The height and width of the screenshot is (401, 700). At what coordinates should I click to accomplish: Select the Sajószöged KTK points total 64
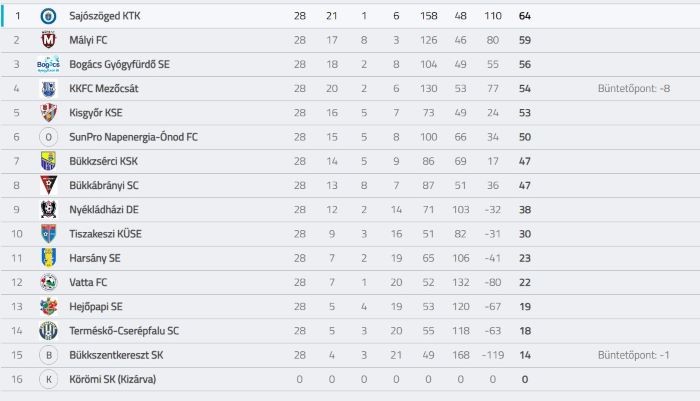point(525,16)
